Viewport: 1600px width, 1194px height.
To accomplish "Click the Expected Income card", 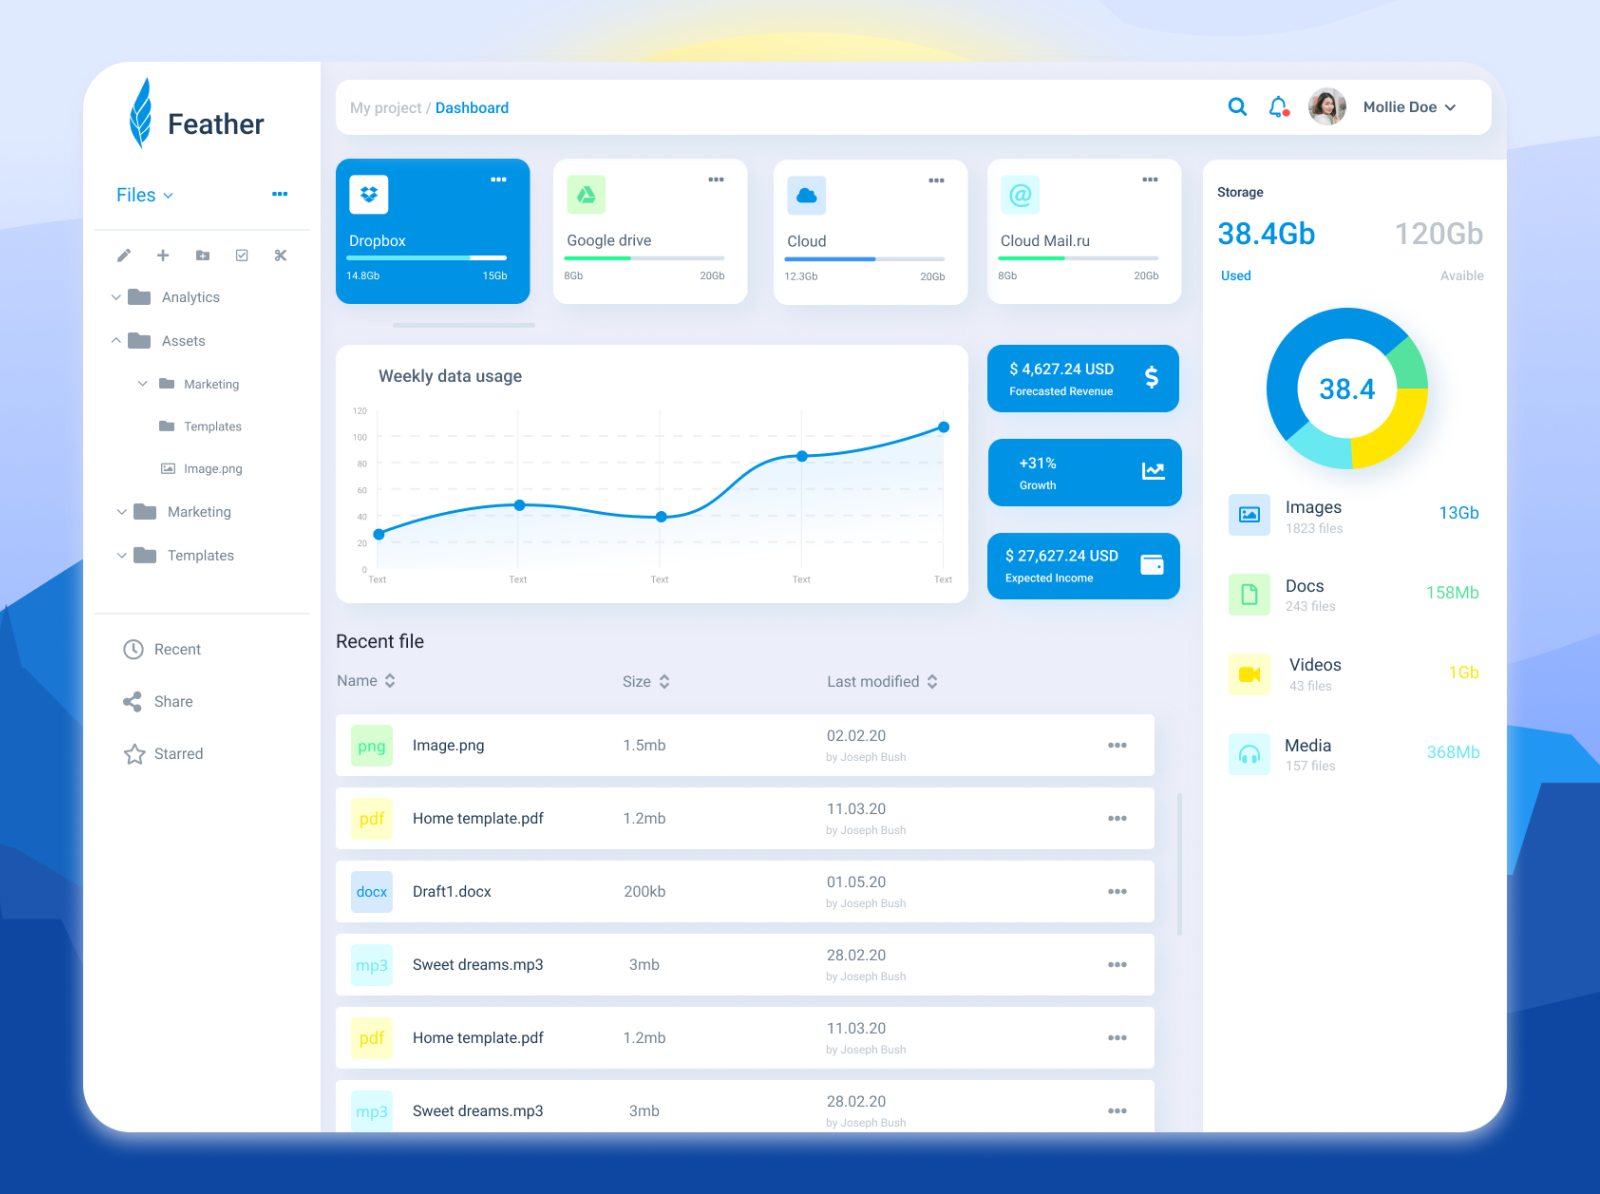I will click(x=1083, y=565).
